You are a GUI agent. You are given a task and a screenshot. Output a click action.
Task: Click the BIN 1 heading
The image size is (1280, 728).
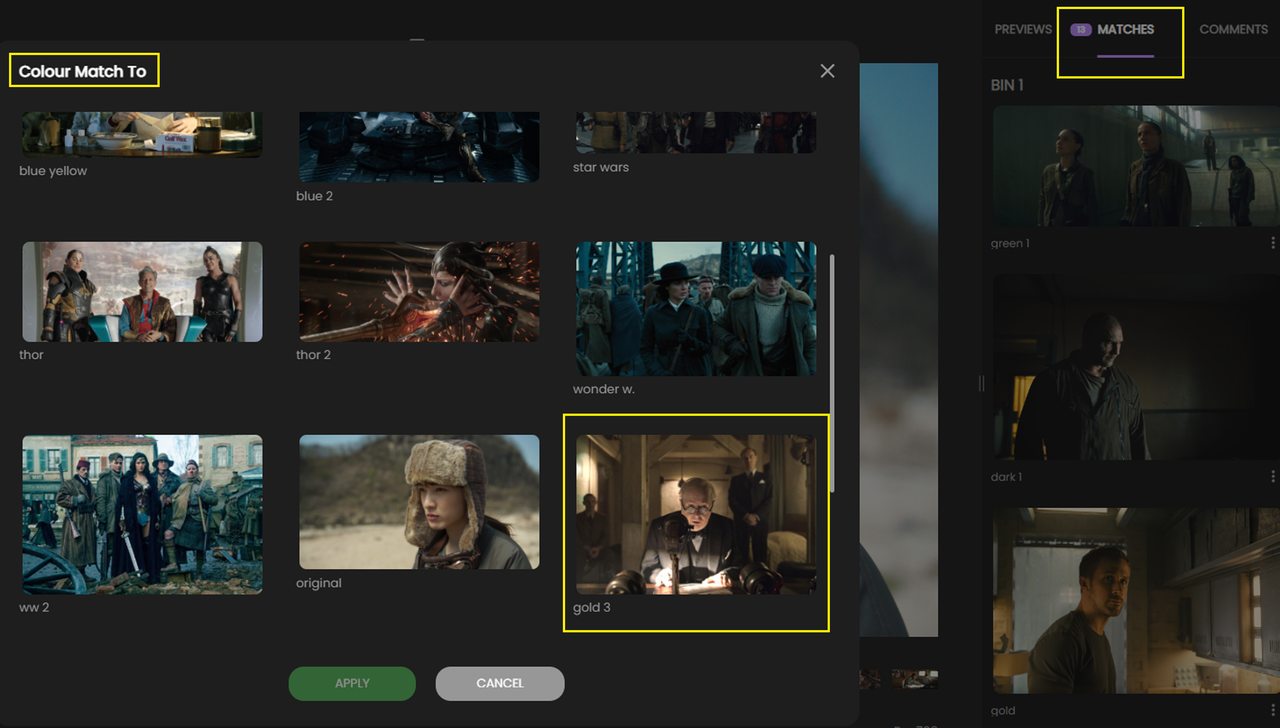pyautogui.click(x=1007, y=85)
